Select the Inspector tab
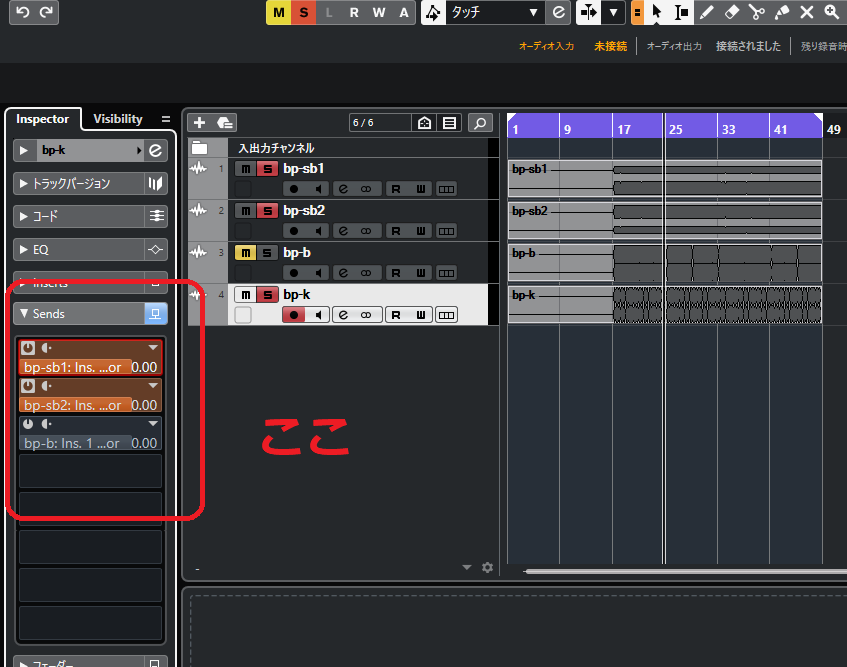The height and width of the screenshot is (667, 847). tap(43, 119)
